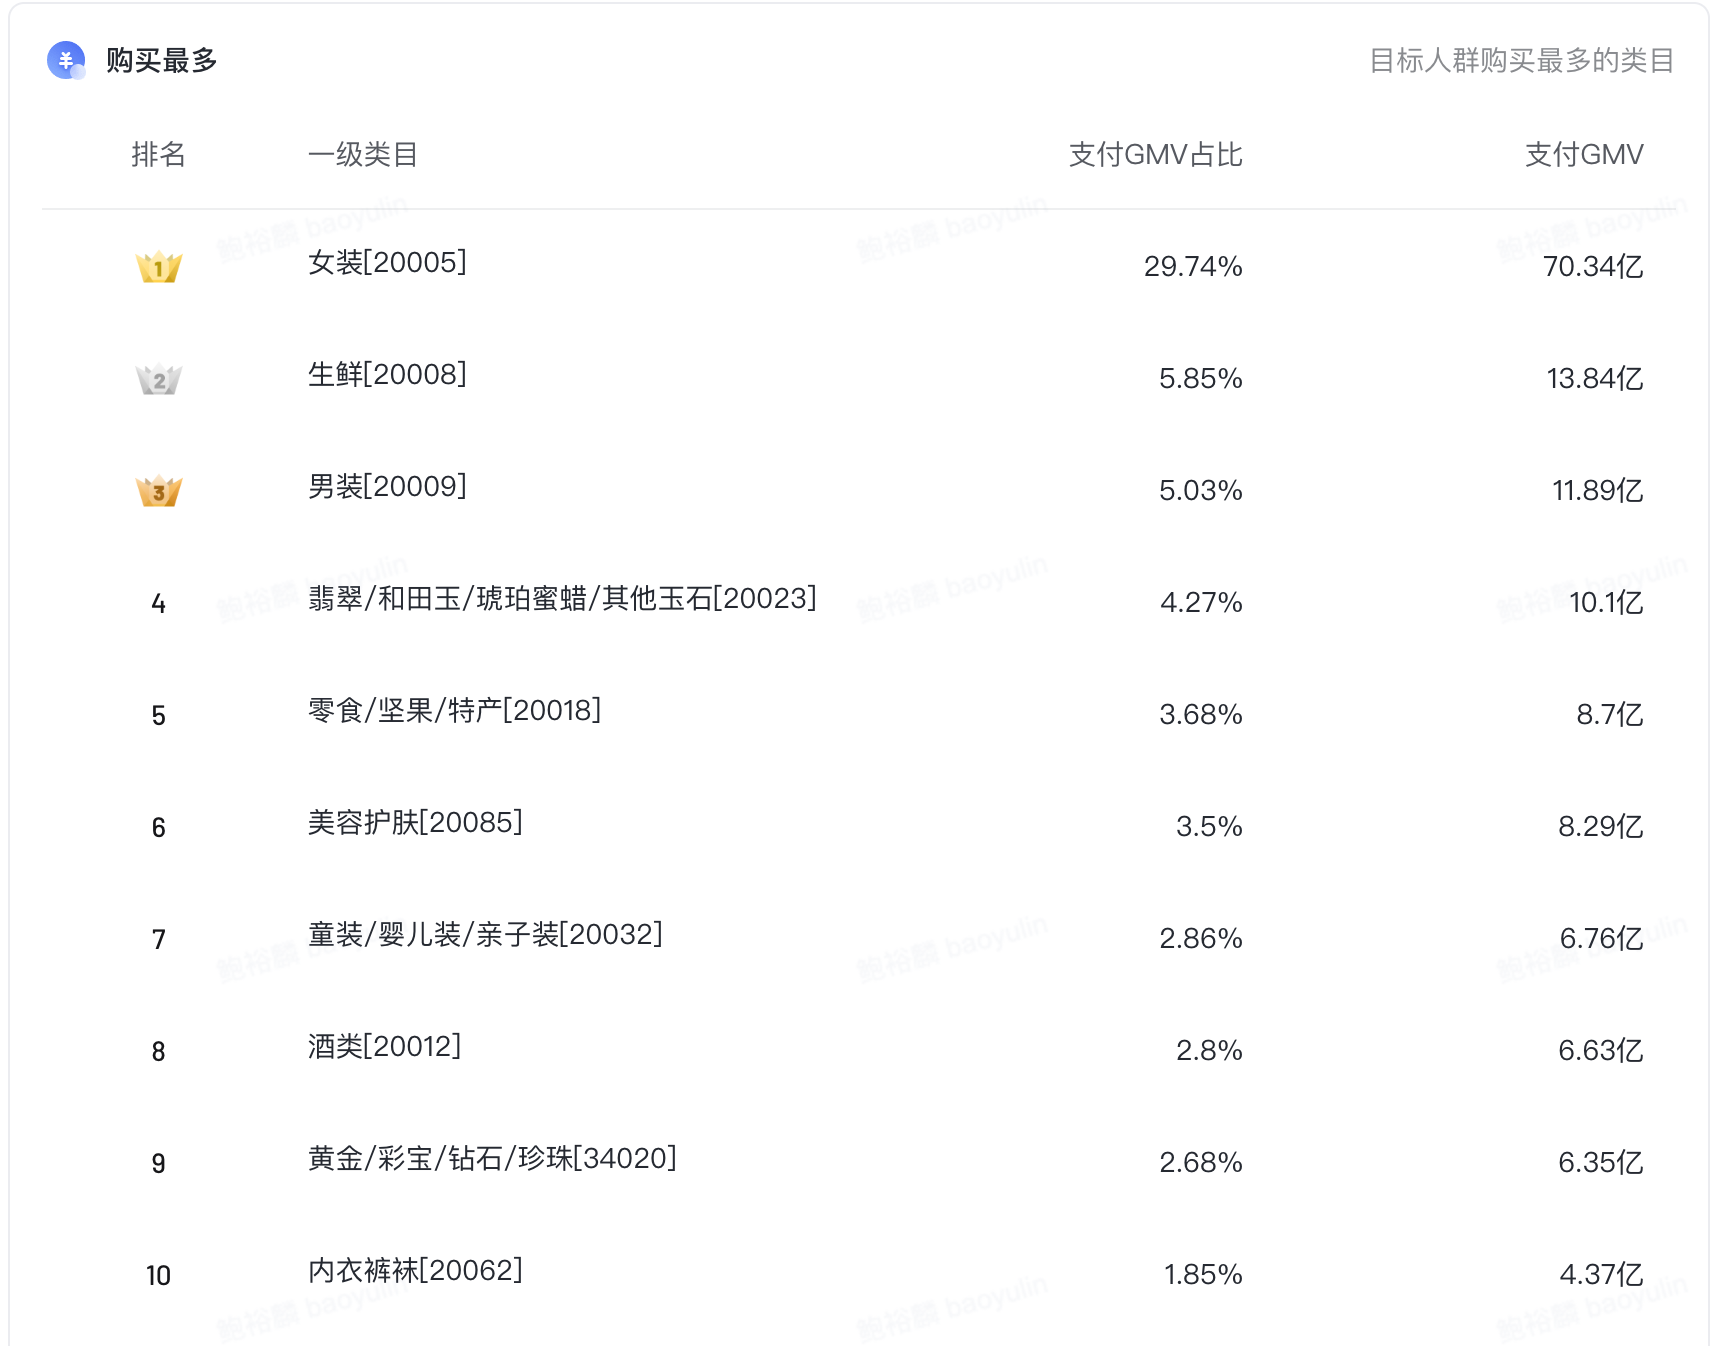The height and width of the screenshot is (1346, 1714).
Task: Open 童装/婴儿装/亲子装[20032] category
Action: coord(485,935)
